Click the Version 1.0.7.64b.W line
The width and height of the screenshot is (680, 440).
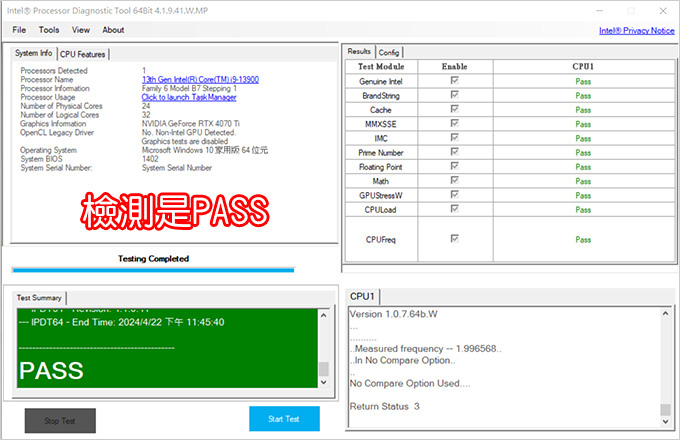394,314
